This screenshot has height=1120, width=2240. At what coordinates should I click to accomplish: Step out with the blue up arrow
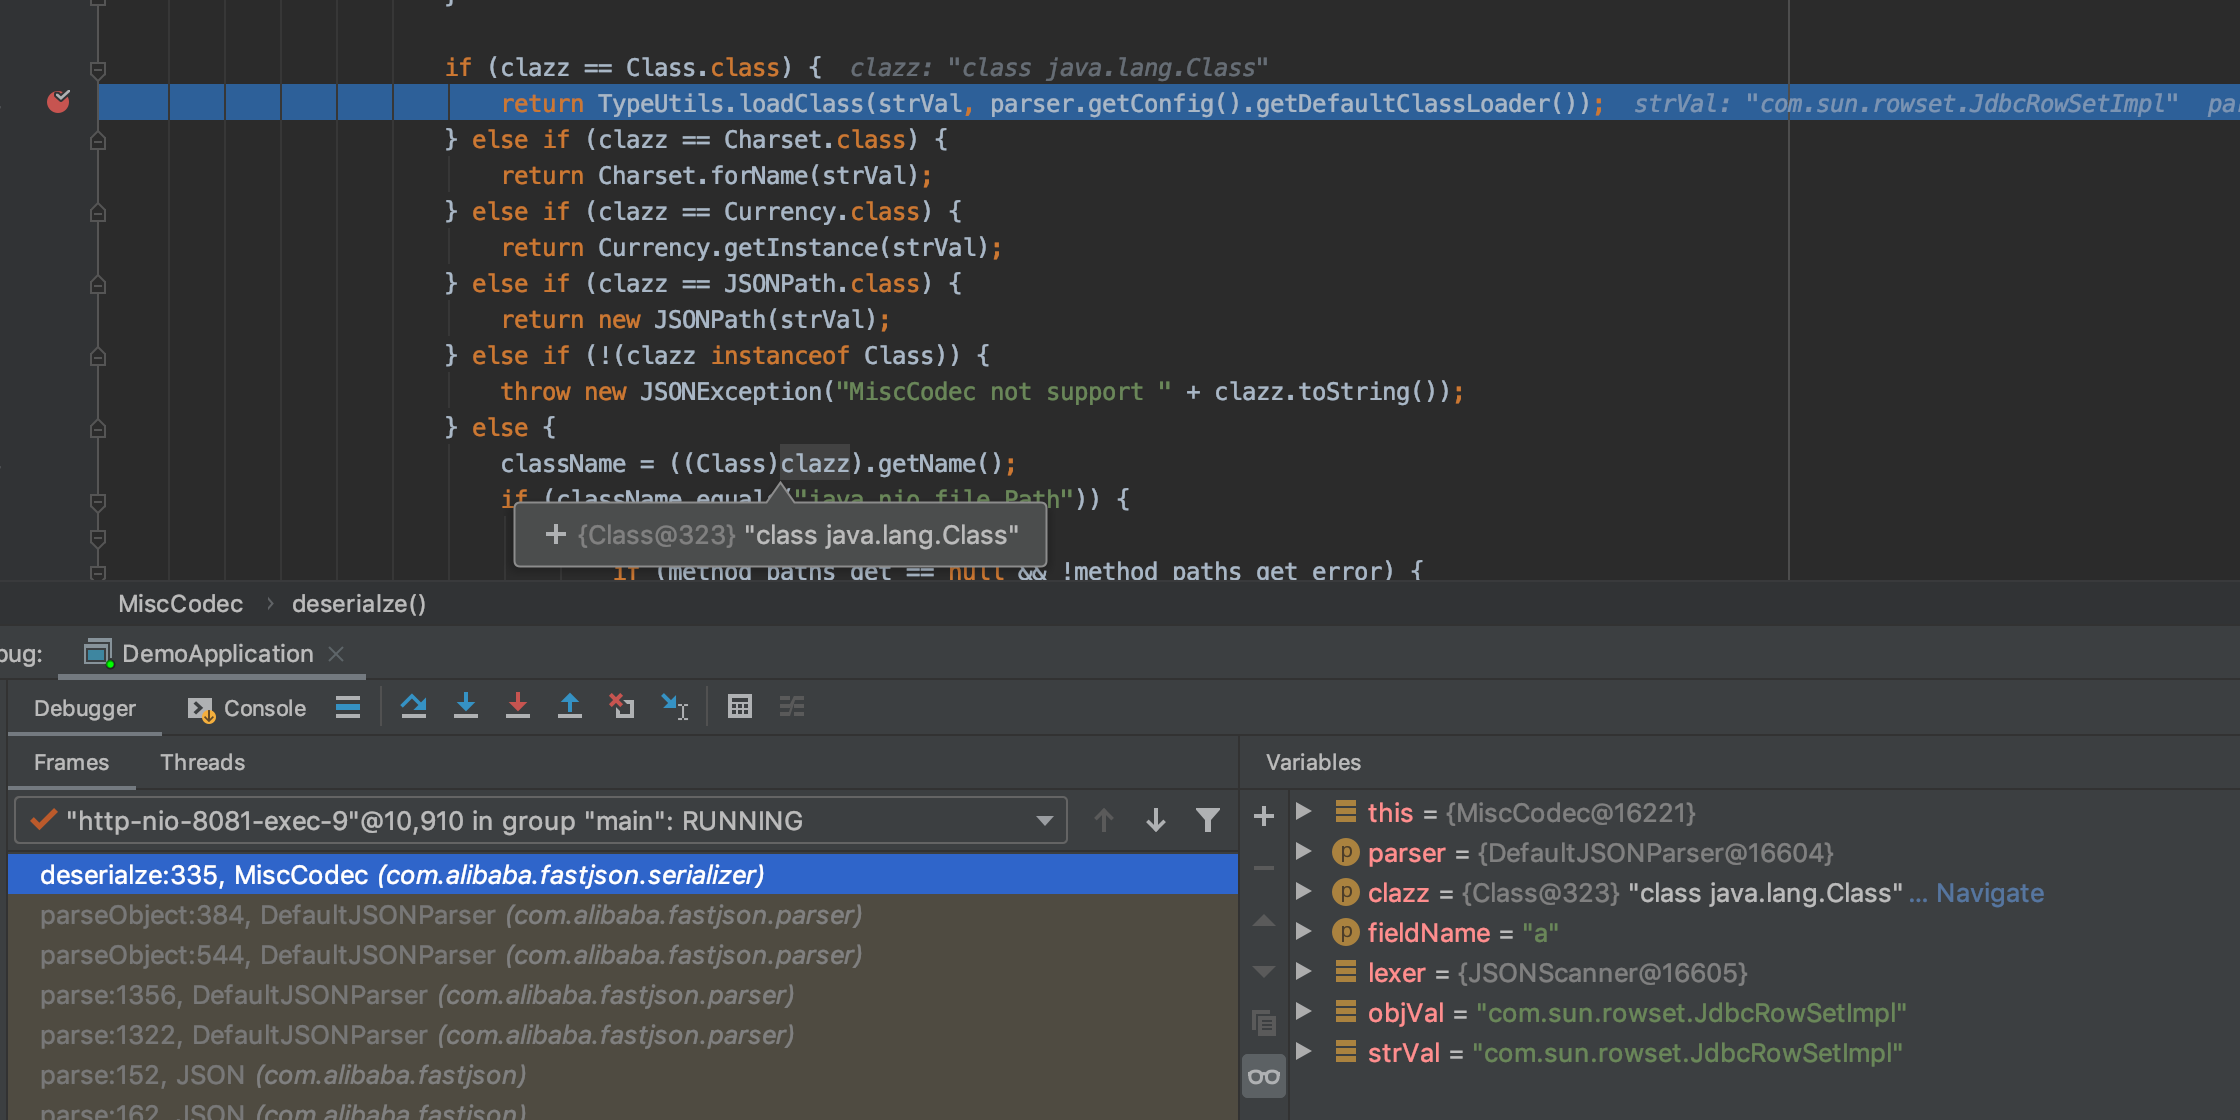click(x=570, y=707)
